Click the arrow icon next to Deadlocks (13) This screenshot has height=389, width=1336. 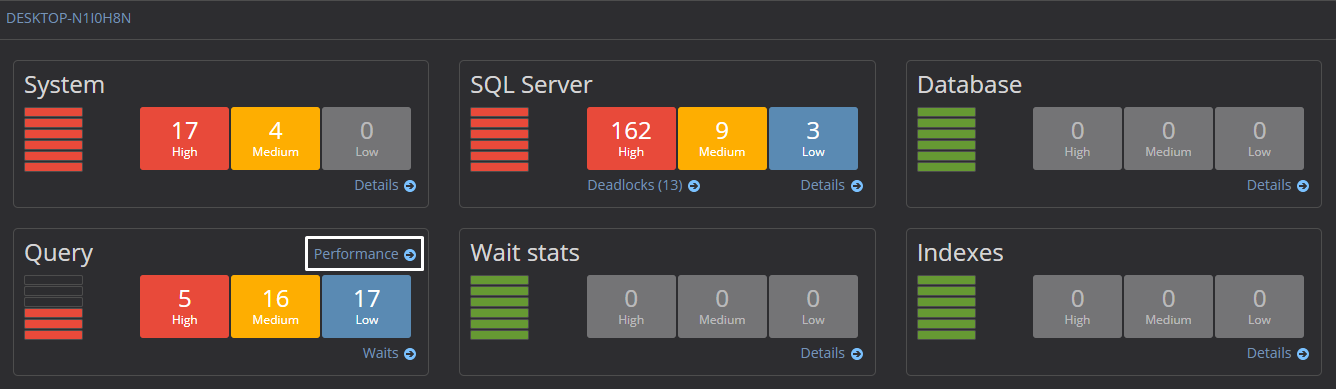point(694,186)
